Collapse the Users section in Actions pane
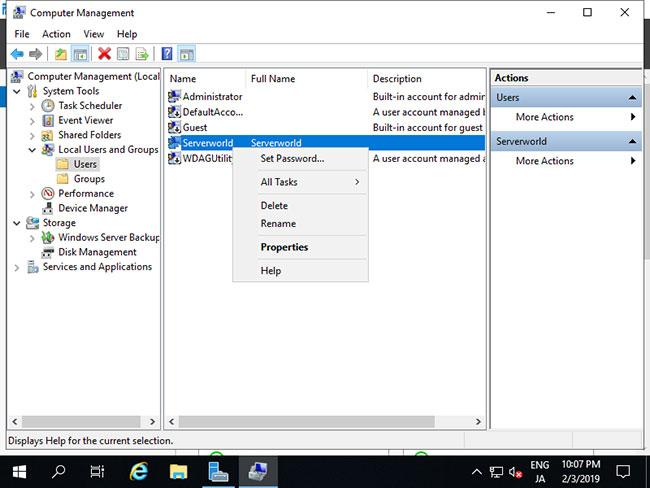The width and height of the screenshot is (650, 488). [x=632, y=98]
